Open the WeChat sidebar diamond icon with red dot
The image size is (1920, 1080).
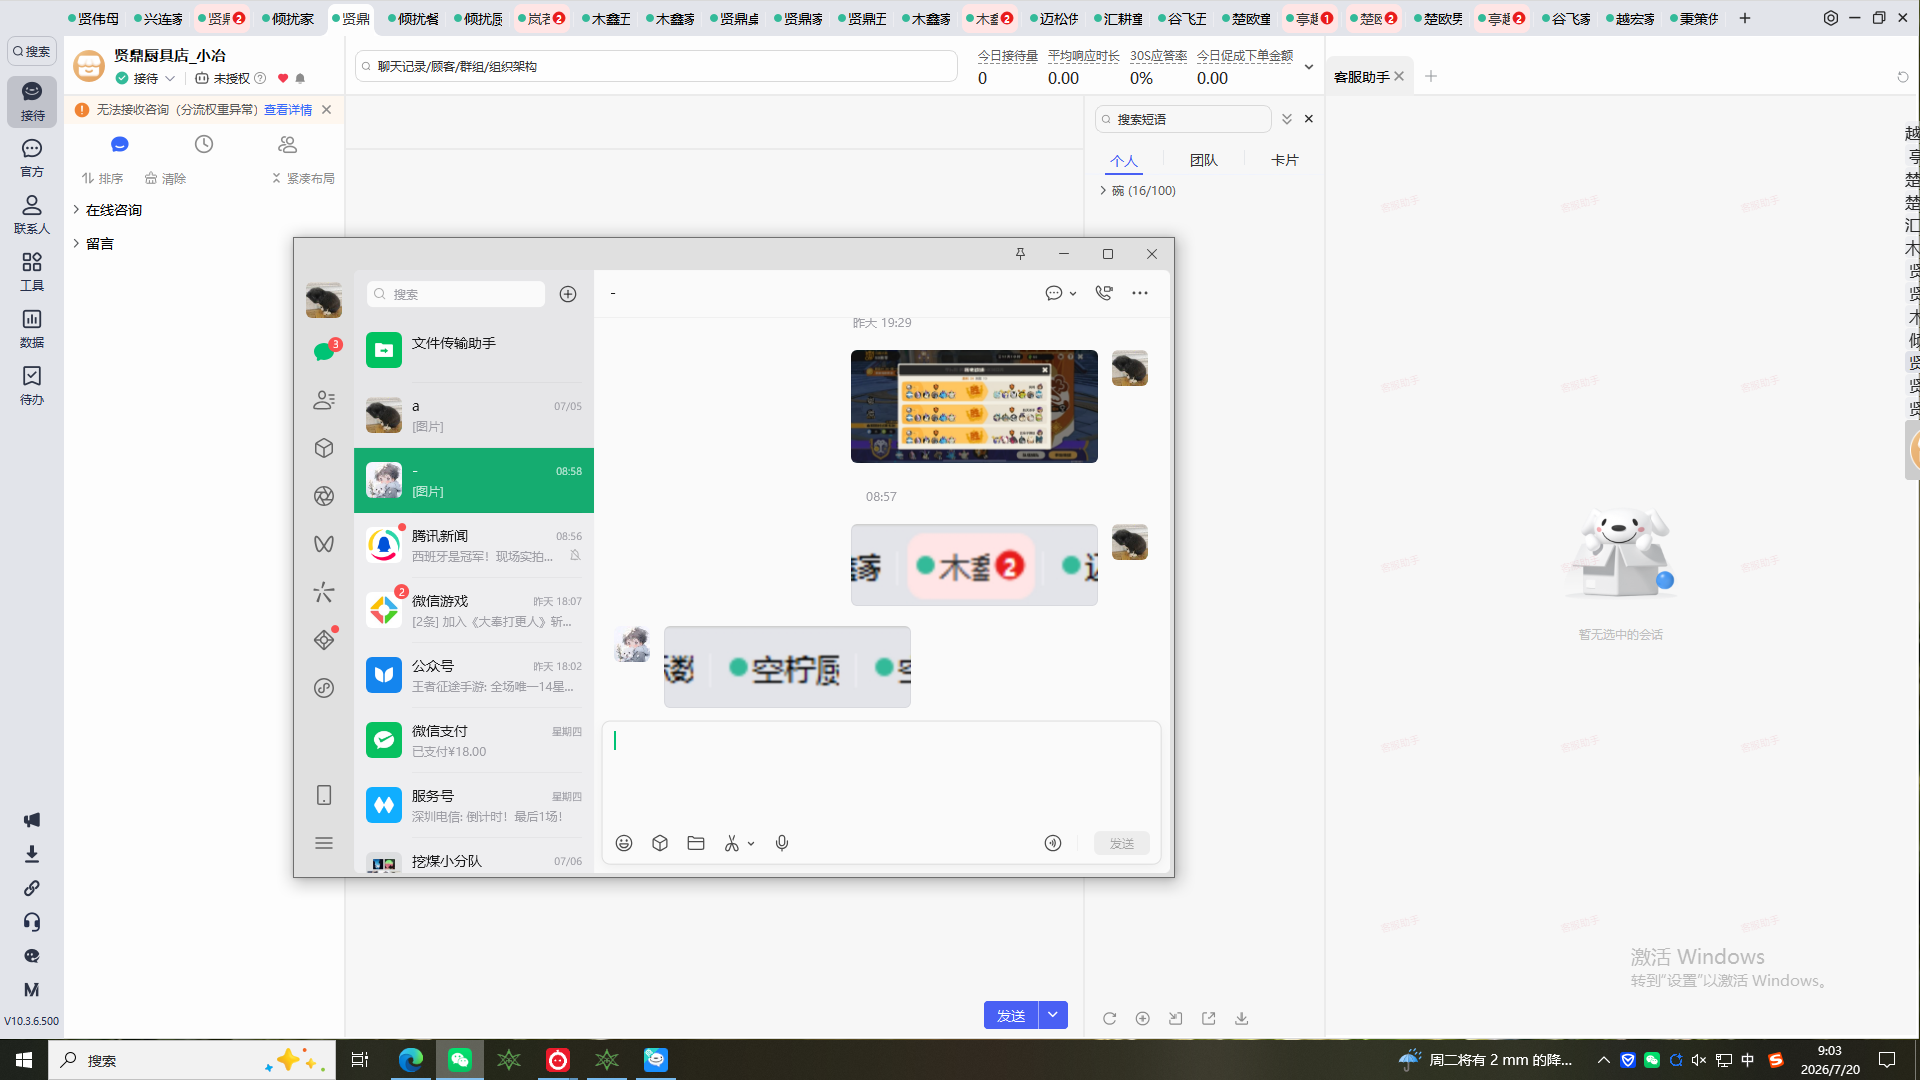[x=324, y=639]
